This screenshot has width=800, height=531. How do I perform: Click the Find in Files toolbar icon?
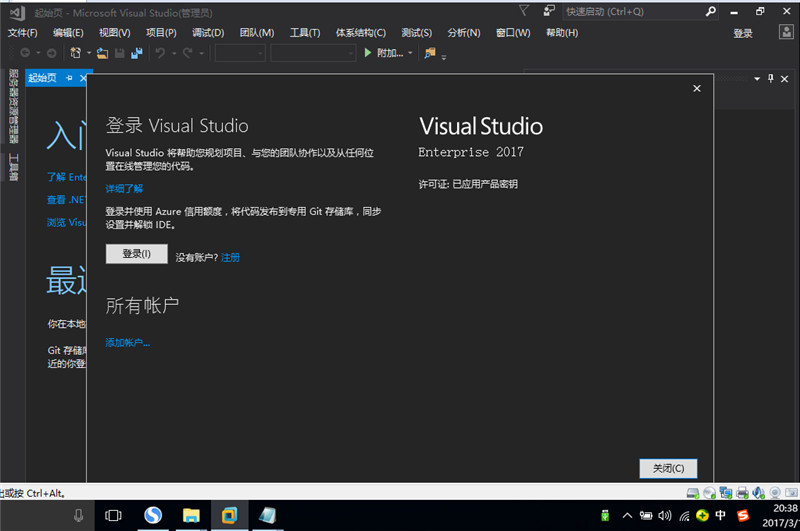click(x=430, y=53)
